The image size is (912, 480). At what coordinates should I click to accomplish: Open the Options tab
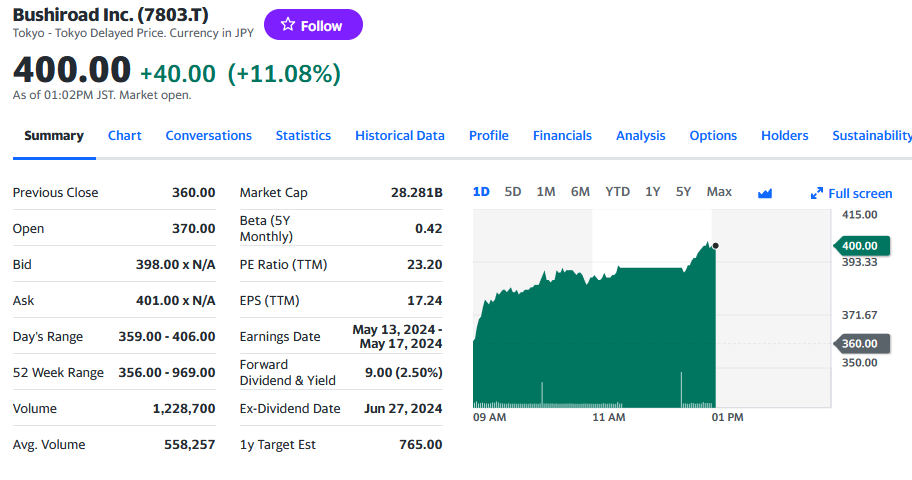pyautogui.click(x=713, y=136)
